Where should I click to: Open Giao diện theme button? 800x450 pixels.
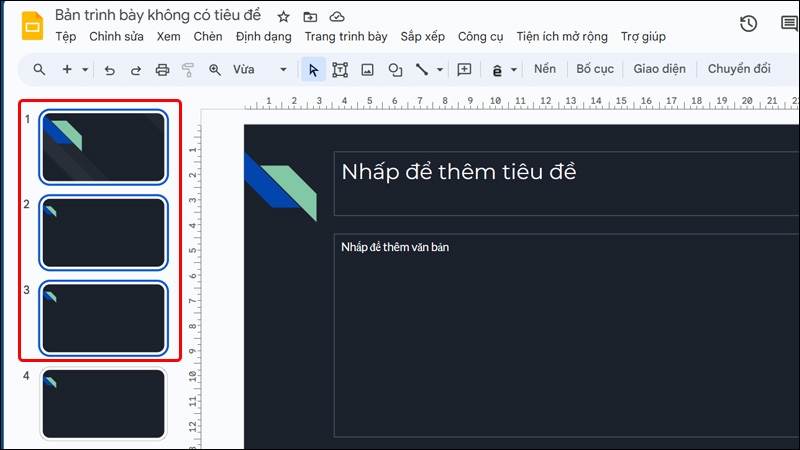pyautogui.click(x=659, y=69)
